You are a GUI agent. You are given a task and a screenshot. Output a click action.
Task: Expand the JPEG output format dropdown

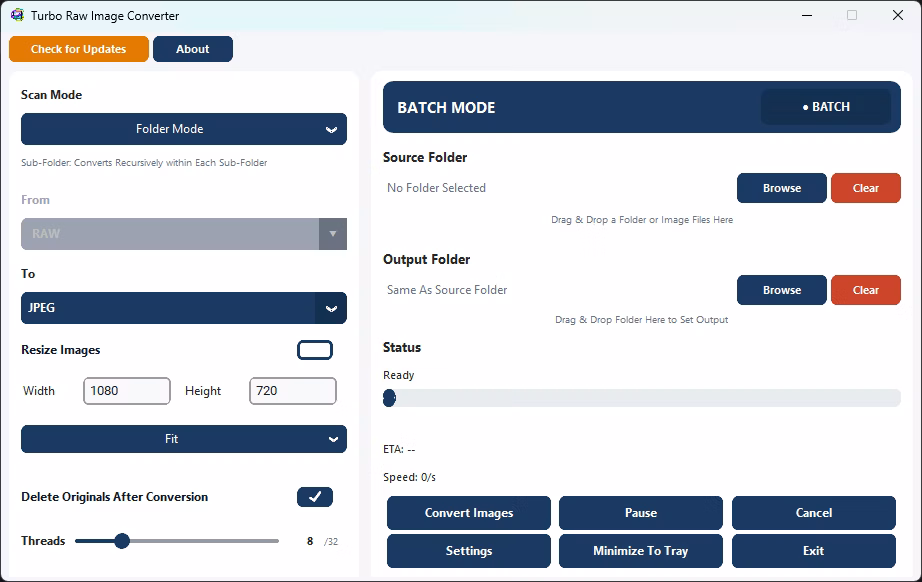point(184,308)
